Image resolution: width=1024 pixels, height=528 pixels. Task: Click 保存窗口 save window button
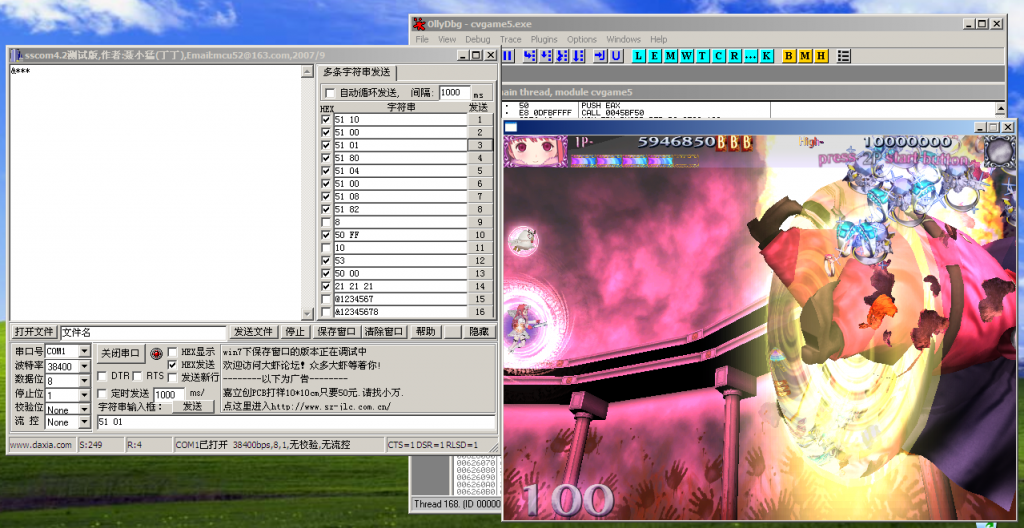coord(337,332)
